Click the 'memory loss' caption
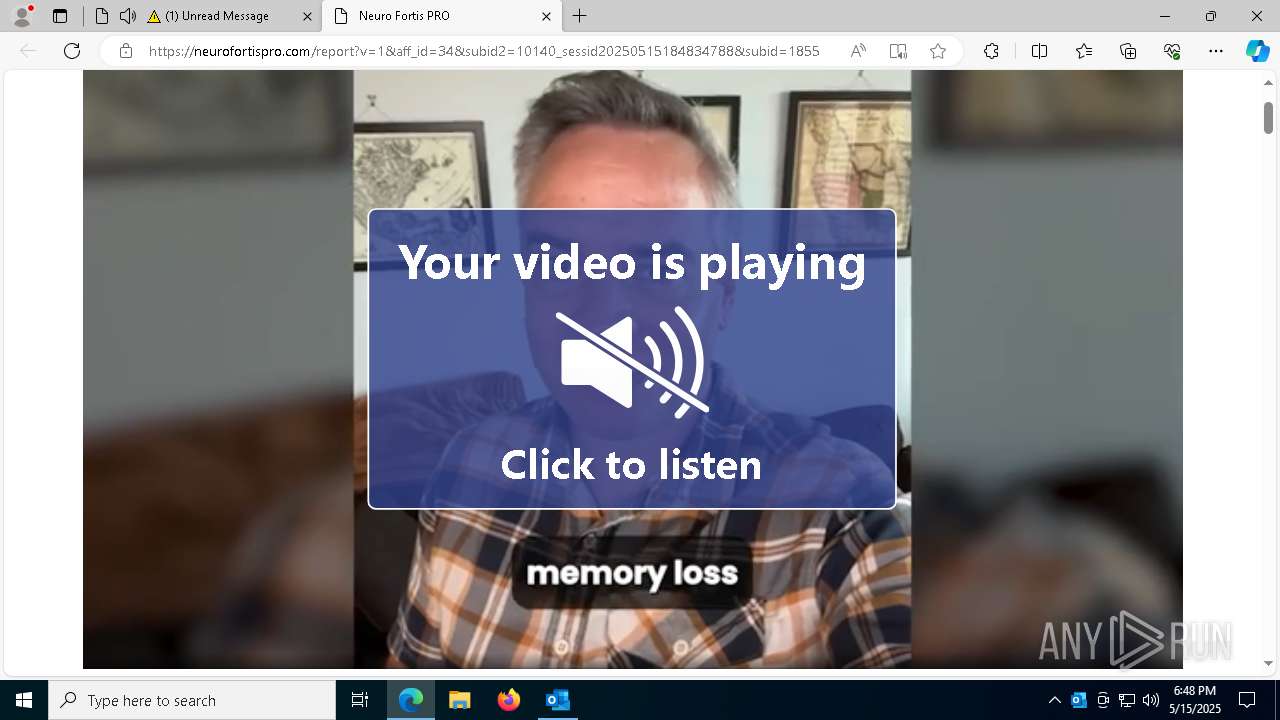1280x720 pixels. pyautogui.click(x=632, y=573)
